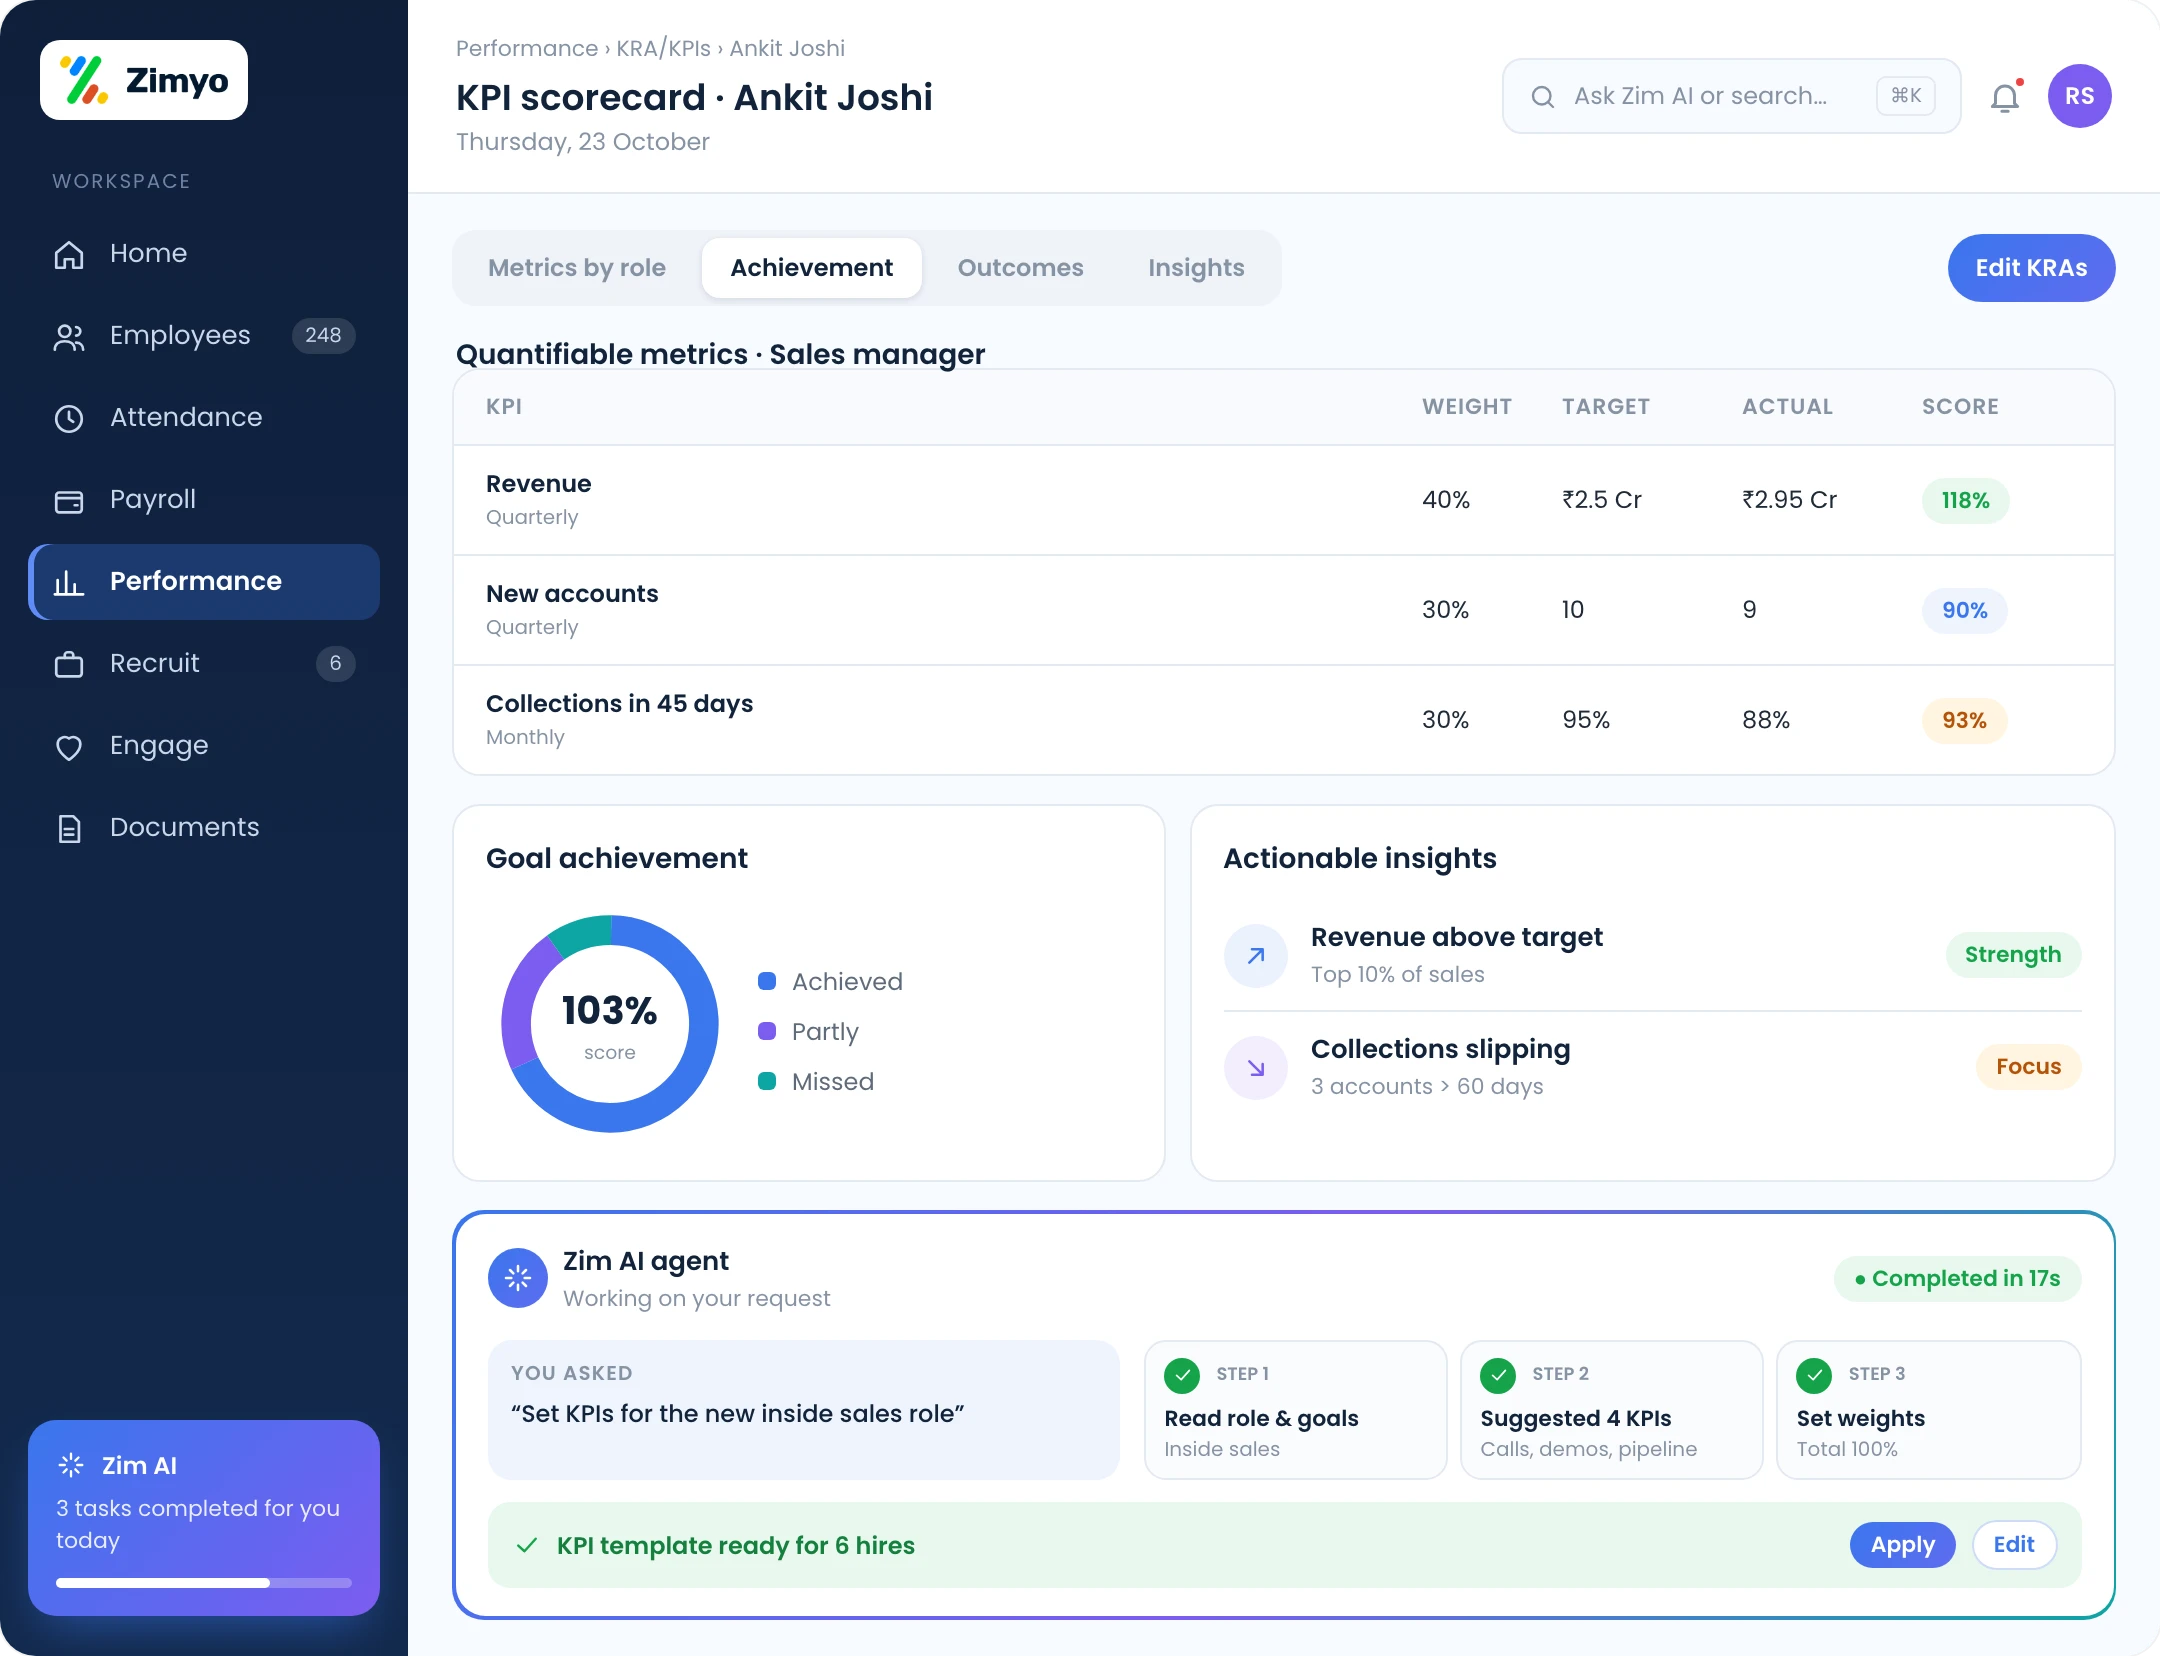The height and width of the screenshot is (1656, 2160).
Task: Click the RS user avatar
Action: [x=2079, y=96]
